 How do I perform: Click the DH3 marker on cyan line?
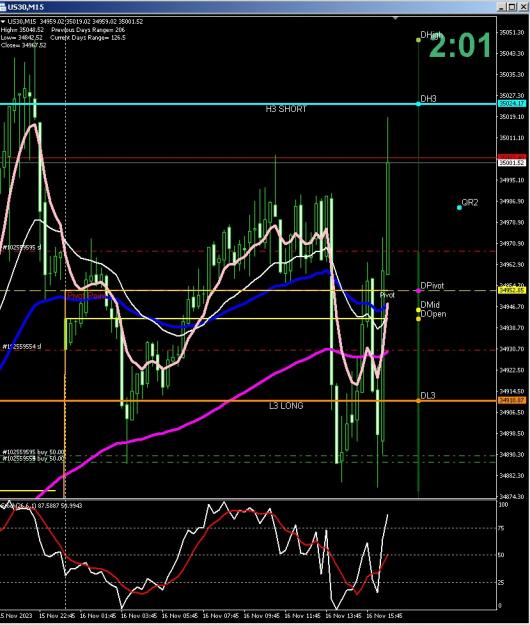(x=418, y=104)
